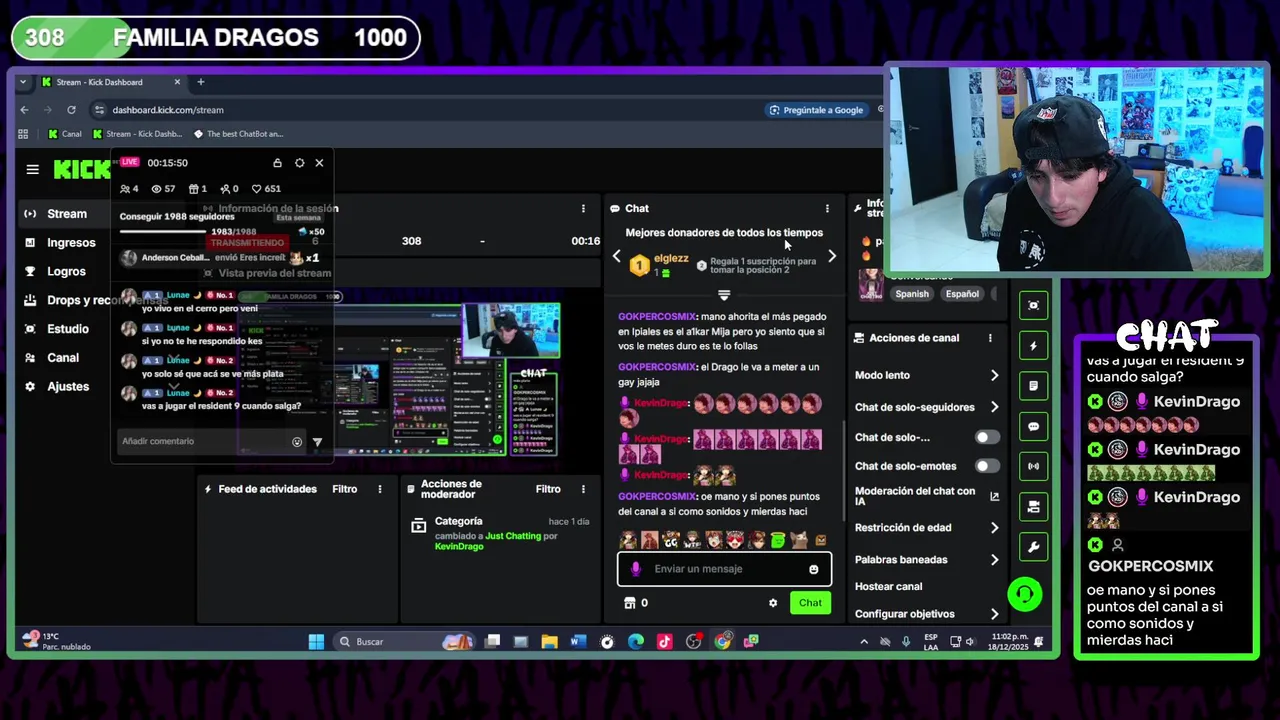Click the channel actions widget button

(x=1033, y=507)
